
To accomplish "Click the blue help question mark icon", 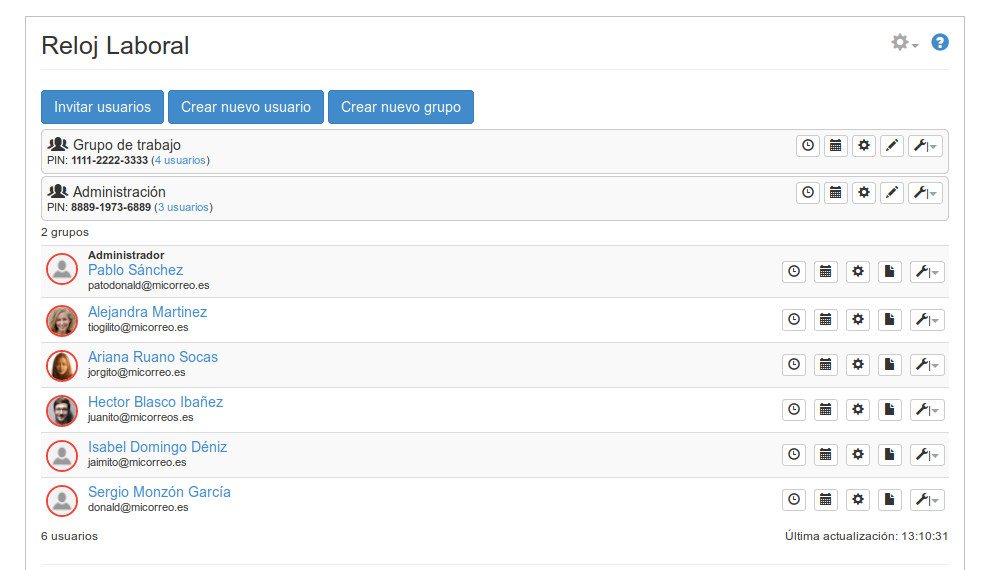I will 939,42.
